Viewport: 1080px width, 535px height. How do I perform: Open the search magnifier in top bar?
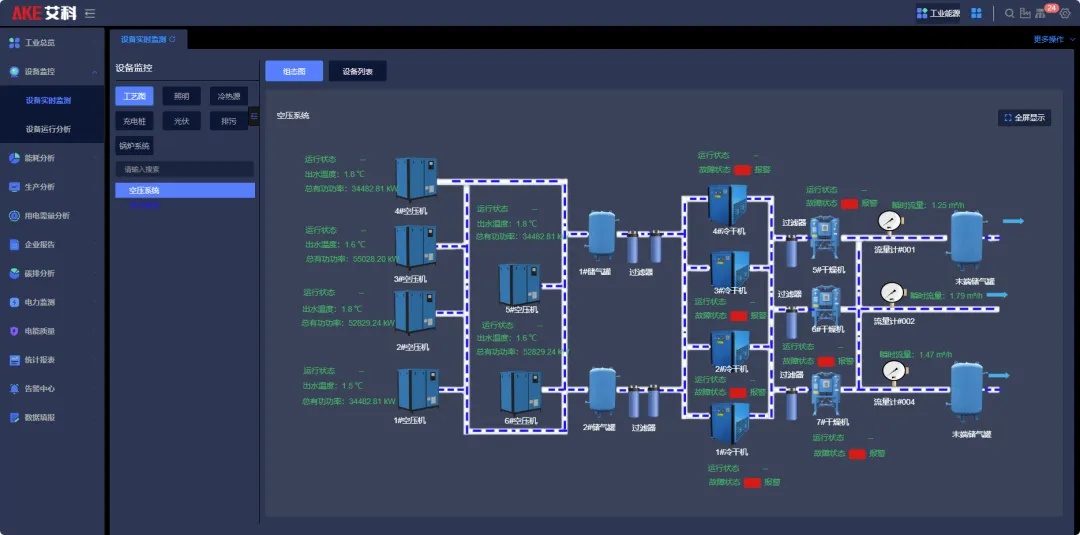point(1009,13)
